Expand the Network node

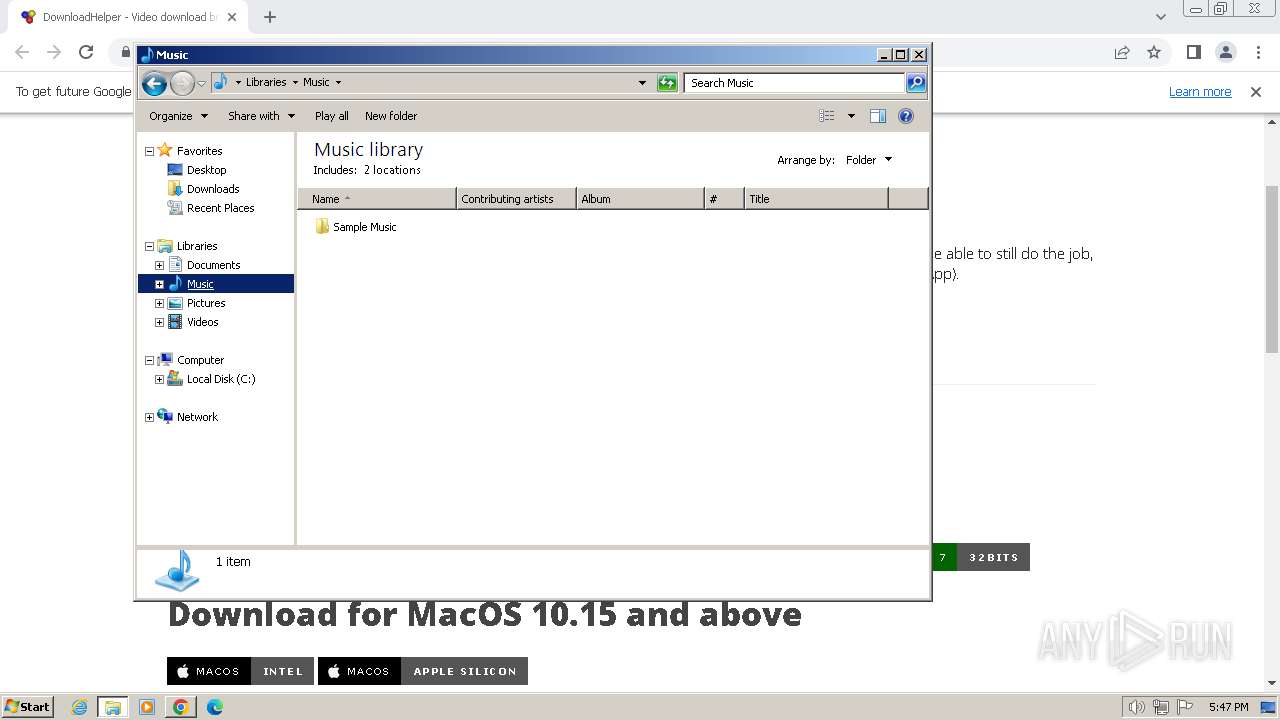149,417
